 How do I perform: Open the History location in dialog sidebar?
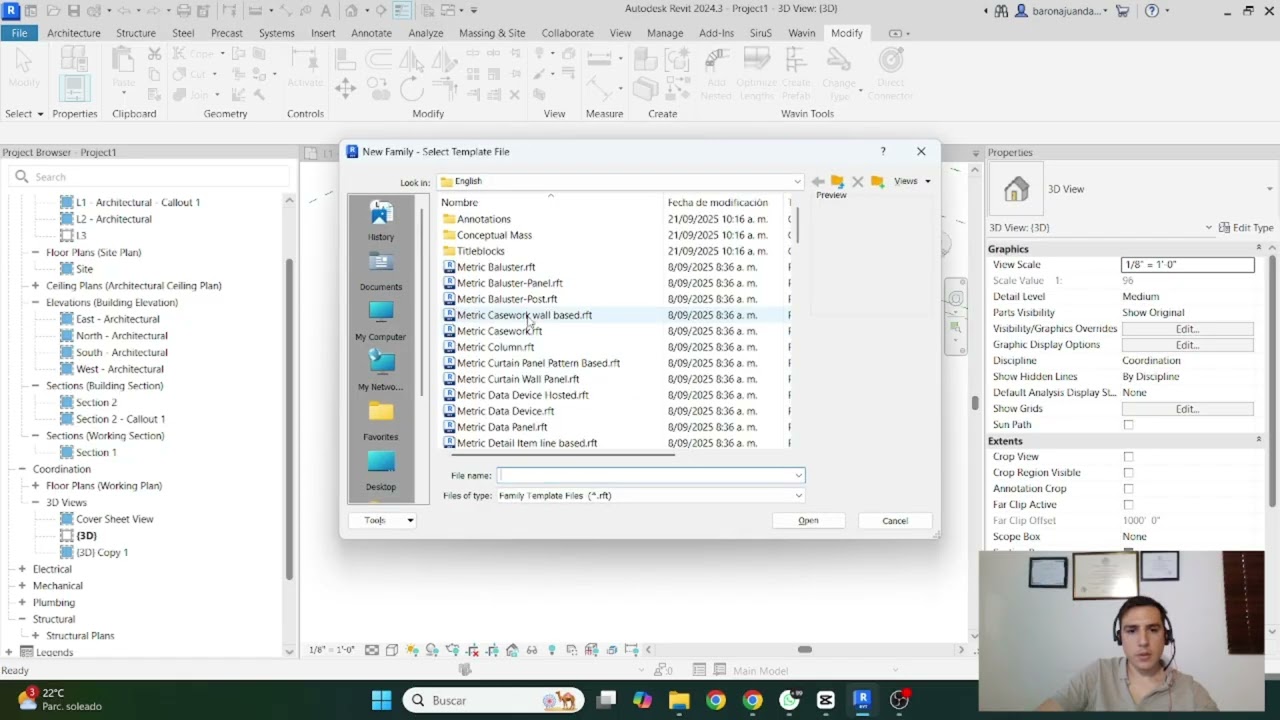(x=381, y=221)
